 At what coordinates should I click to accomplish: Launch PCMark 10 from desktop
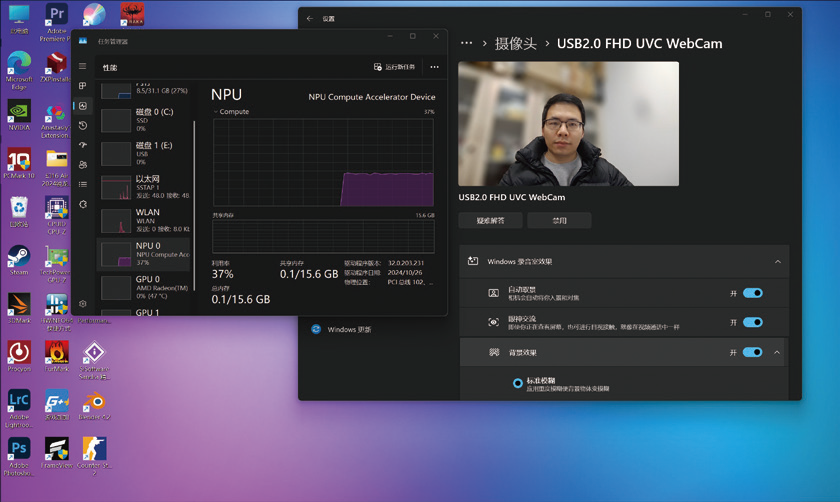tap(19, 163)
